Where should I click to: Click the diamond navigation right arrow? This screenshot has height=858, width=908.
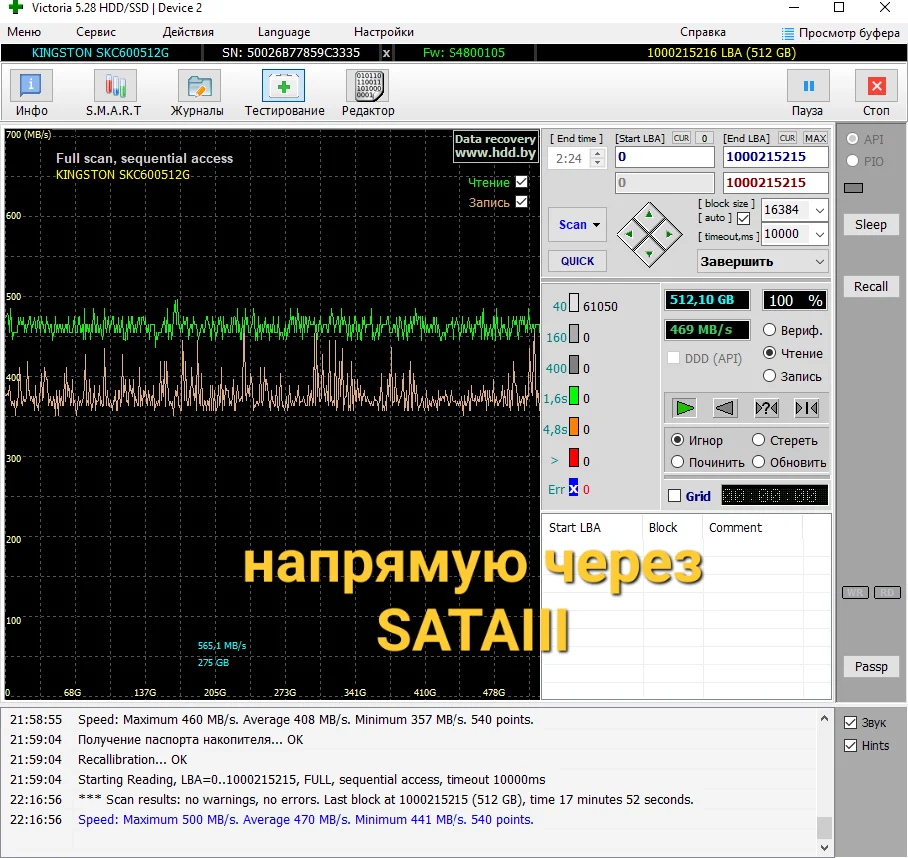pyautogui.click(x=669, y=234)
